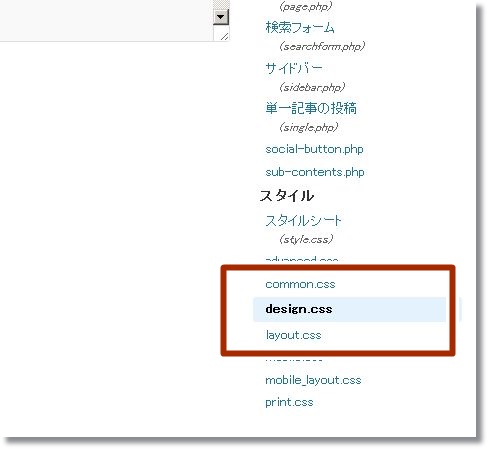Open social-button.php for editing

click(x=314, y=149)
